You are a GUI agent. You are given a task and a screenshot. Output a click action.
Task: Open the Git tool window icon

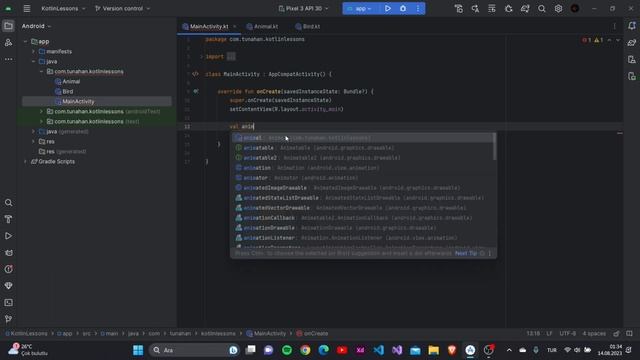pos(8,319)
